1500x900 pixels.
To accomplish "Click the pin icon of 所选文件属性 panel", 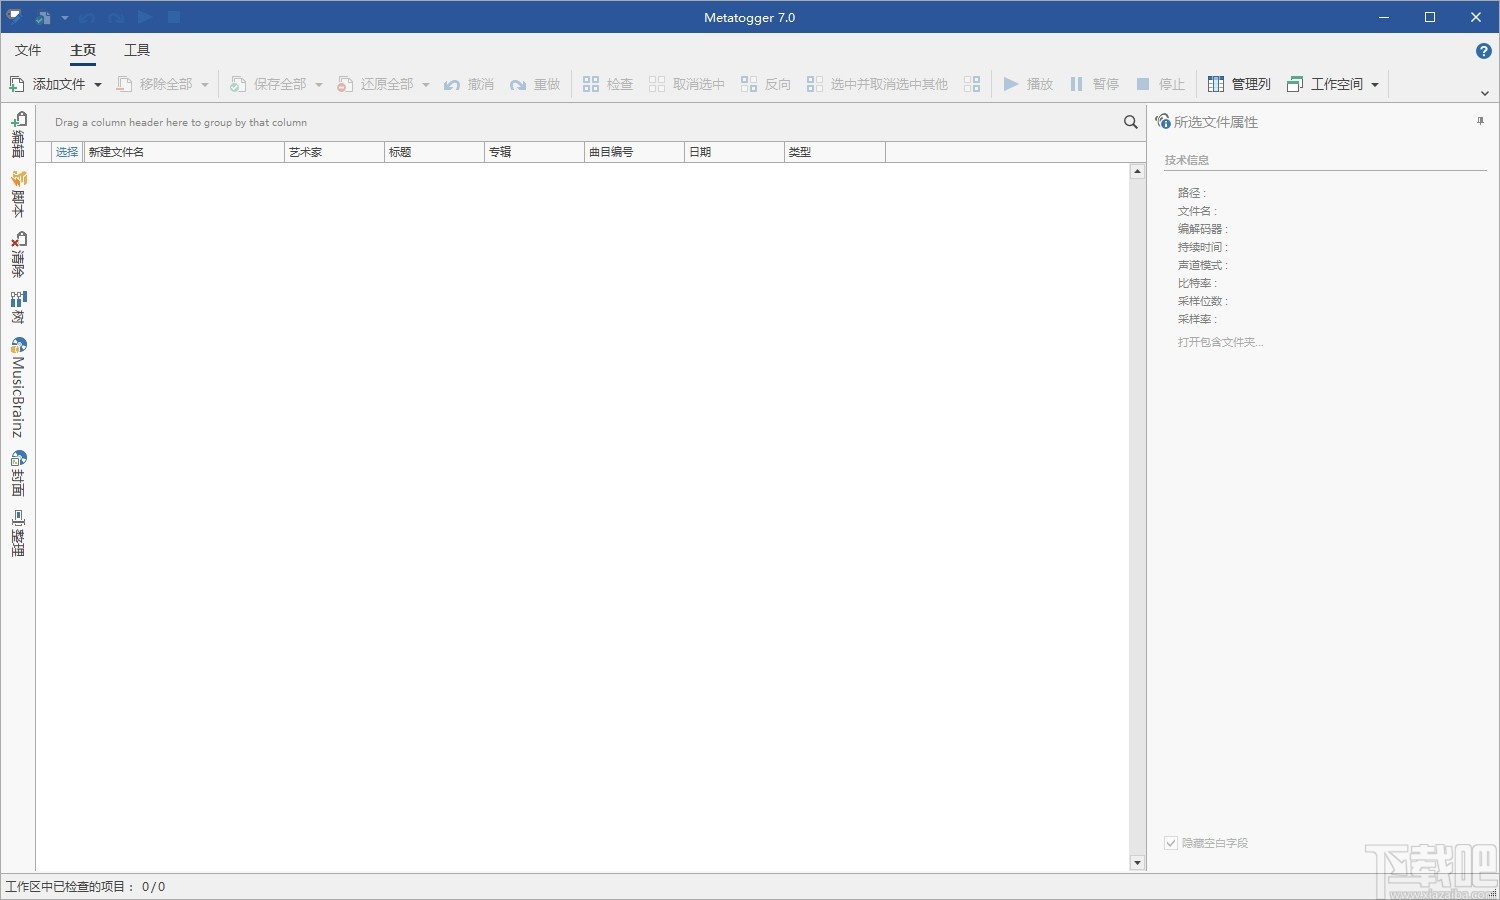I will tap(1480, 121).
